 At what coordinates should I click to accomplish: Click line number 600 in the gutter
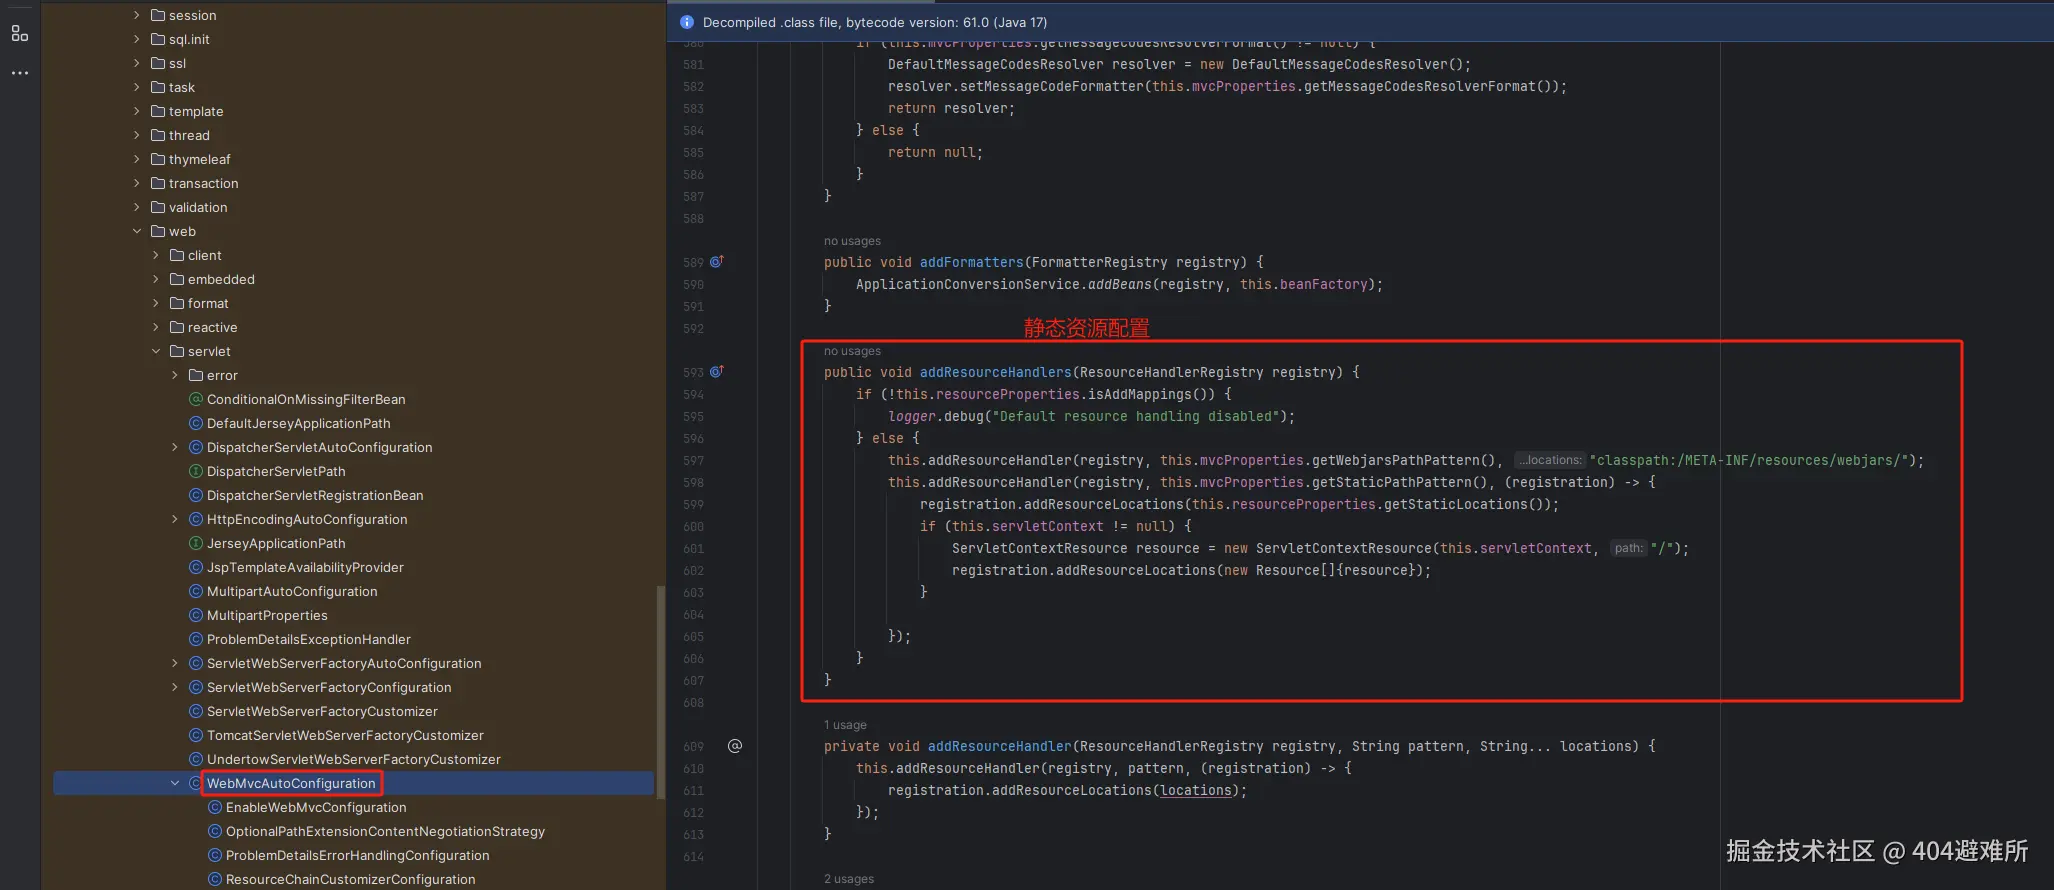point(693,527)
